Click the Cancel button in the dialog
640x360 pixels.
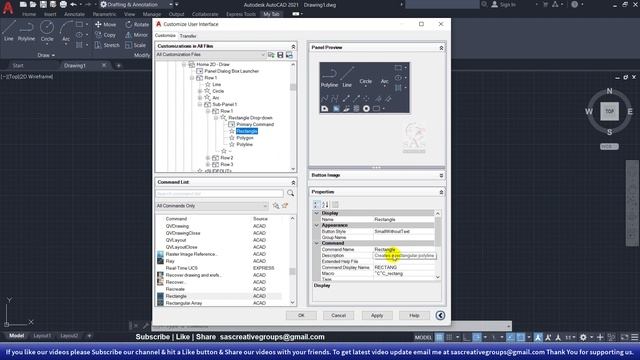point(338,316)
